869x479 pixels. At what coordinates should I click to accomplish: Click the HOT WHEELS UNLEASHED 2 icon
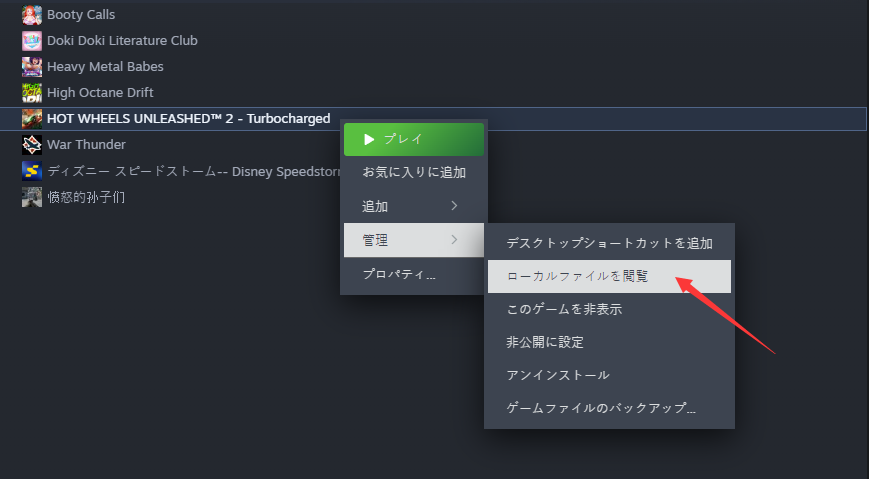[32, 119]
